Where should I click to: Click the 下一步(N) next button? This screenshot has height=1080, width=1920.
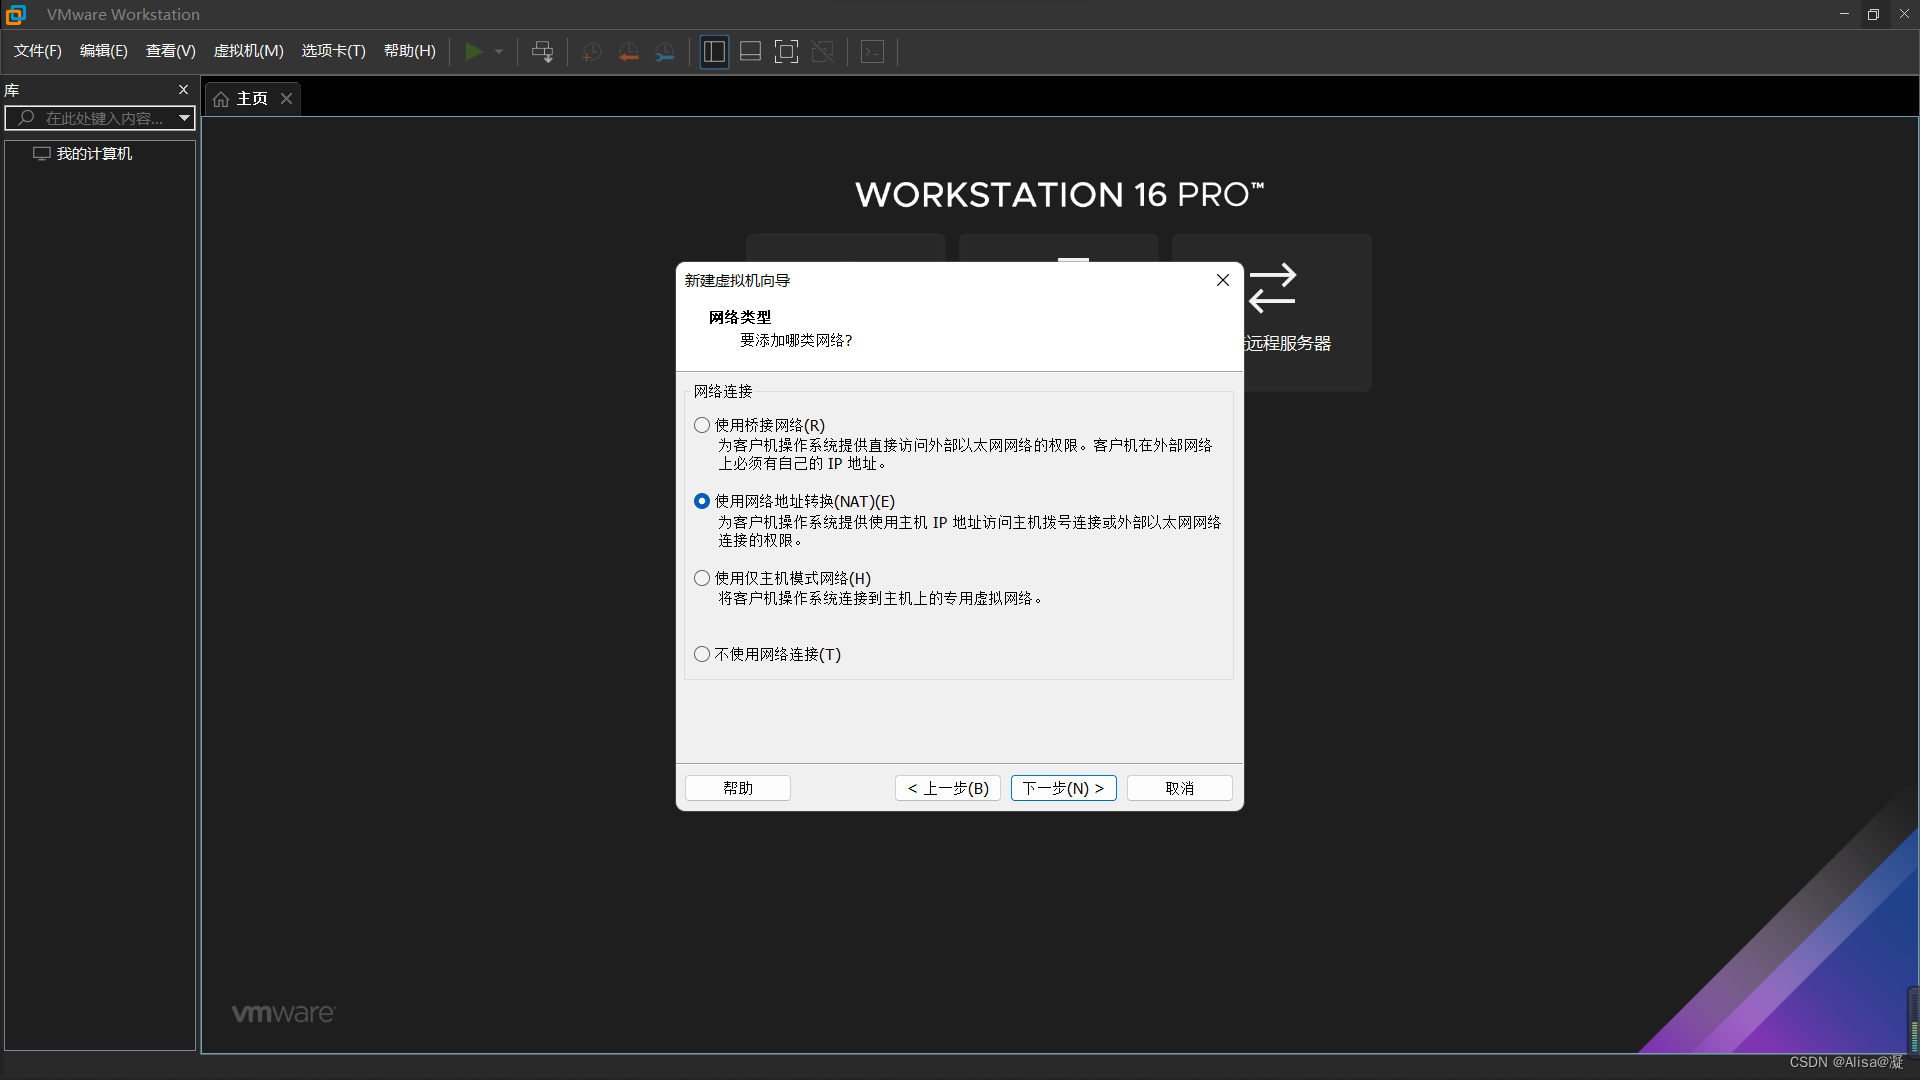click(1063, 788)
